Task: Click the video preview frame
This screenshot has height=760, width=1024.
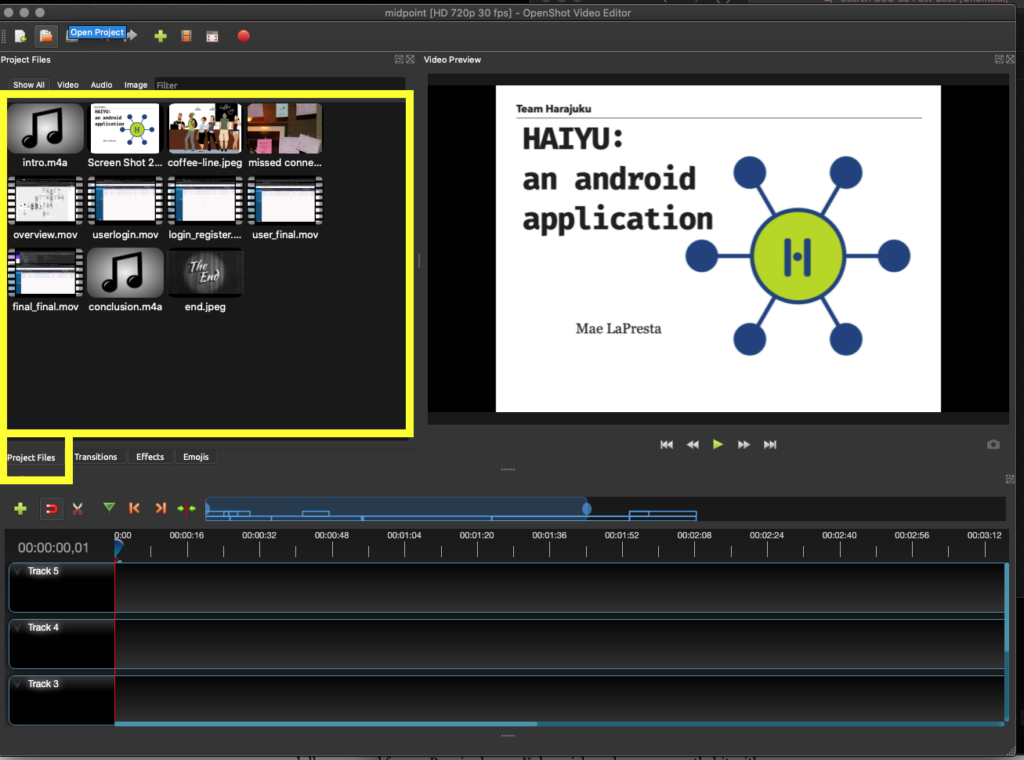Action: coord(718,249)
